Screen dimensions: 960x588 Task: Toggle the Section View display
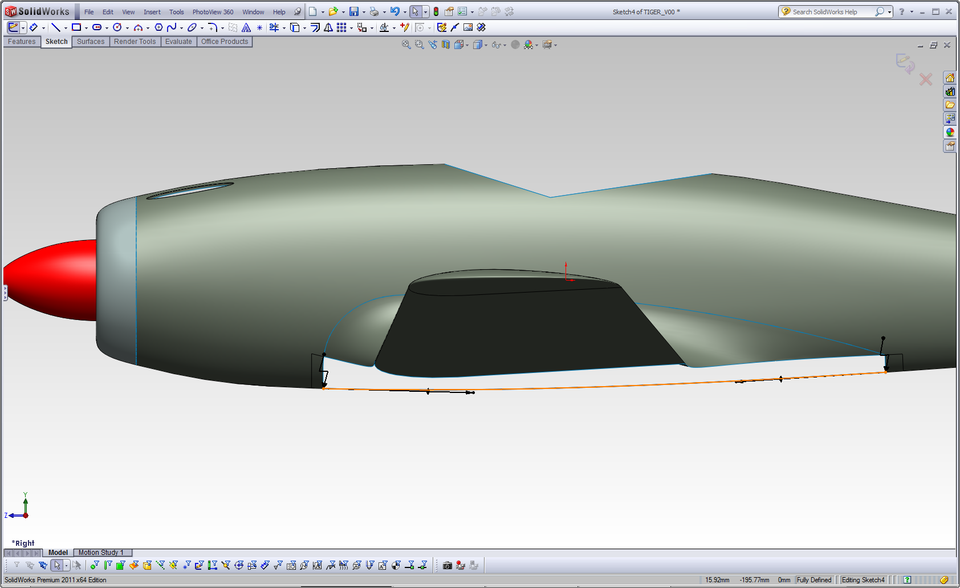[444, 46]
